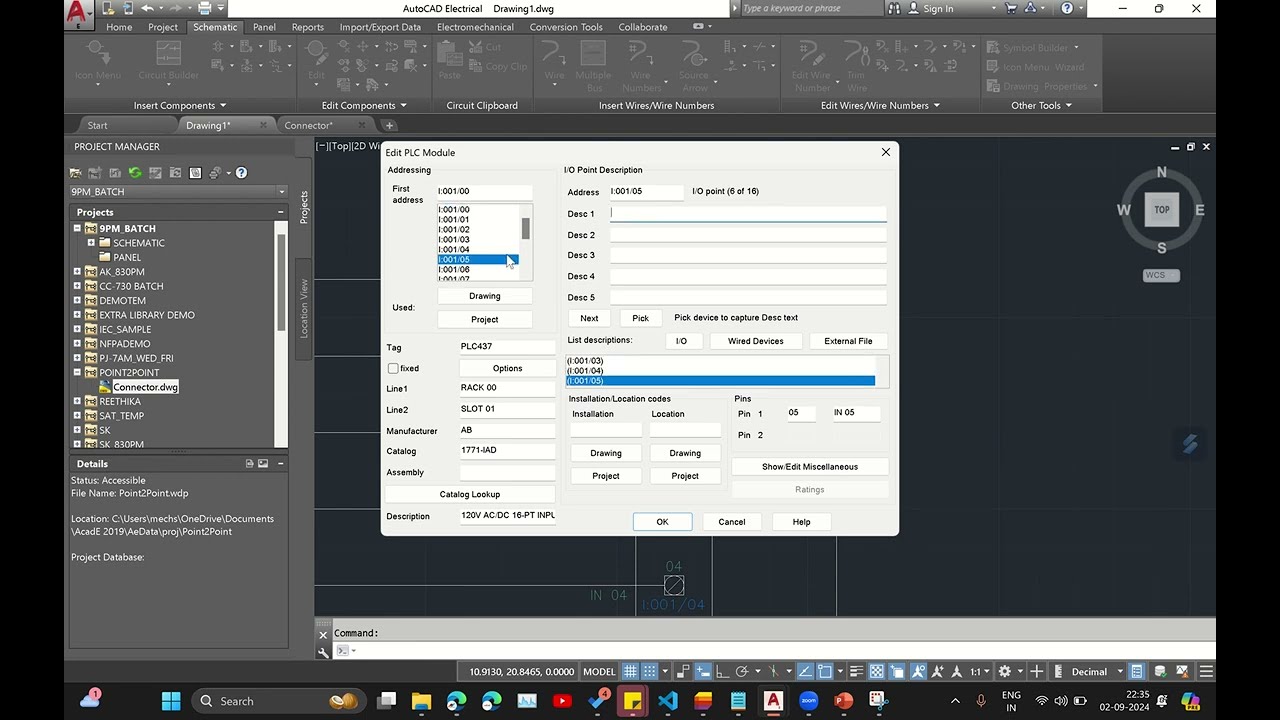The height and width of the screenshot is (720, 1280).
Task: Open the Decimal units dropdown
Action: point(1096,672)
